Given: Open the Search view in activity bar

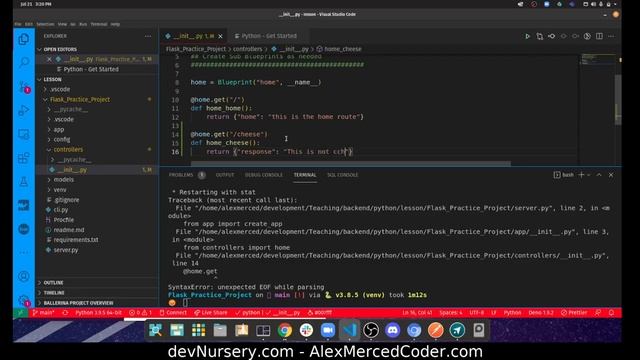Looking at the screenshot, I should click(24, 62).
